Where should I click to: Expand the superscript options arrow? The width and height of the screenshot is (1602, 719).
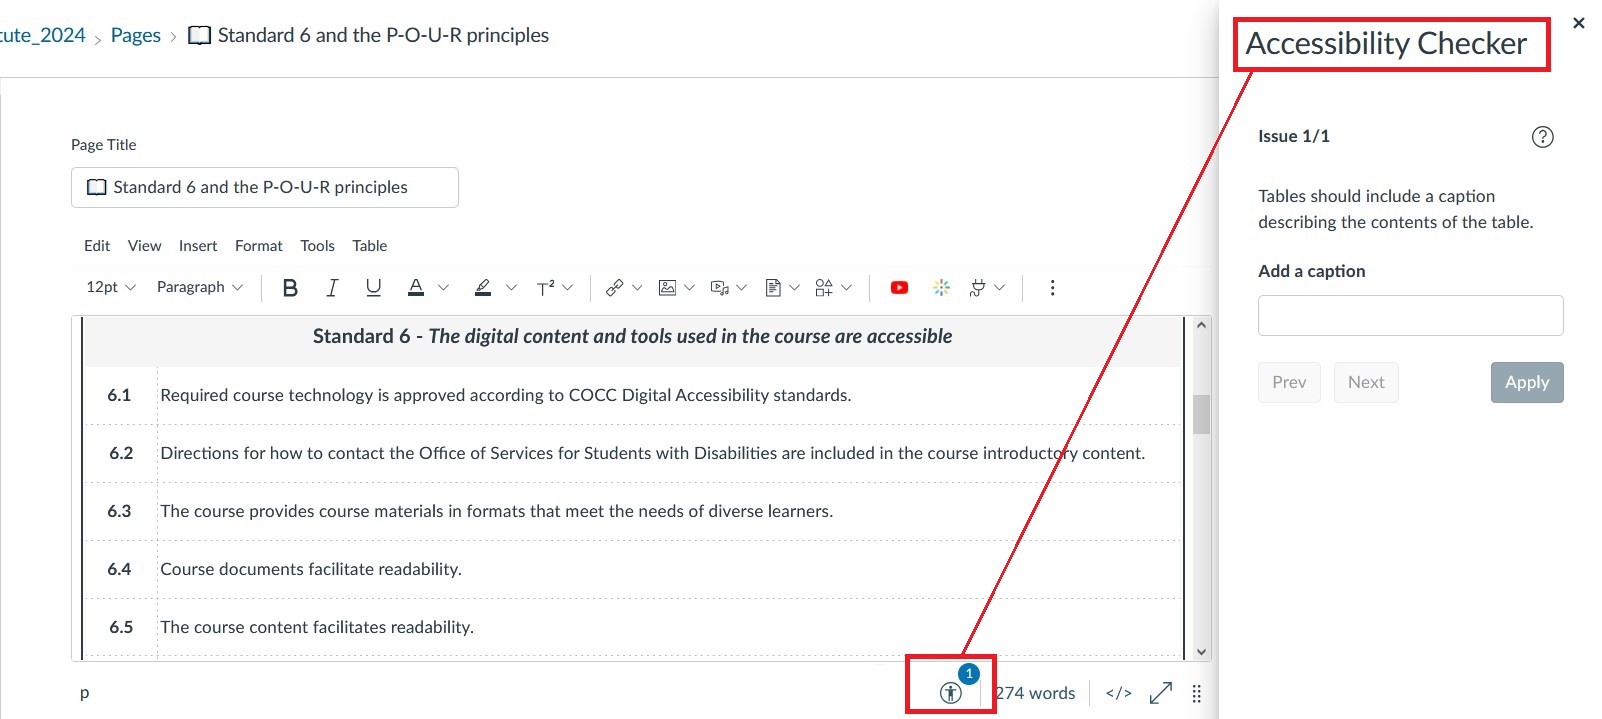pyautogui.click(x=568, y=288)
